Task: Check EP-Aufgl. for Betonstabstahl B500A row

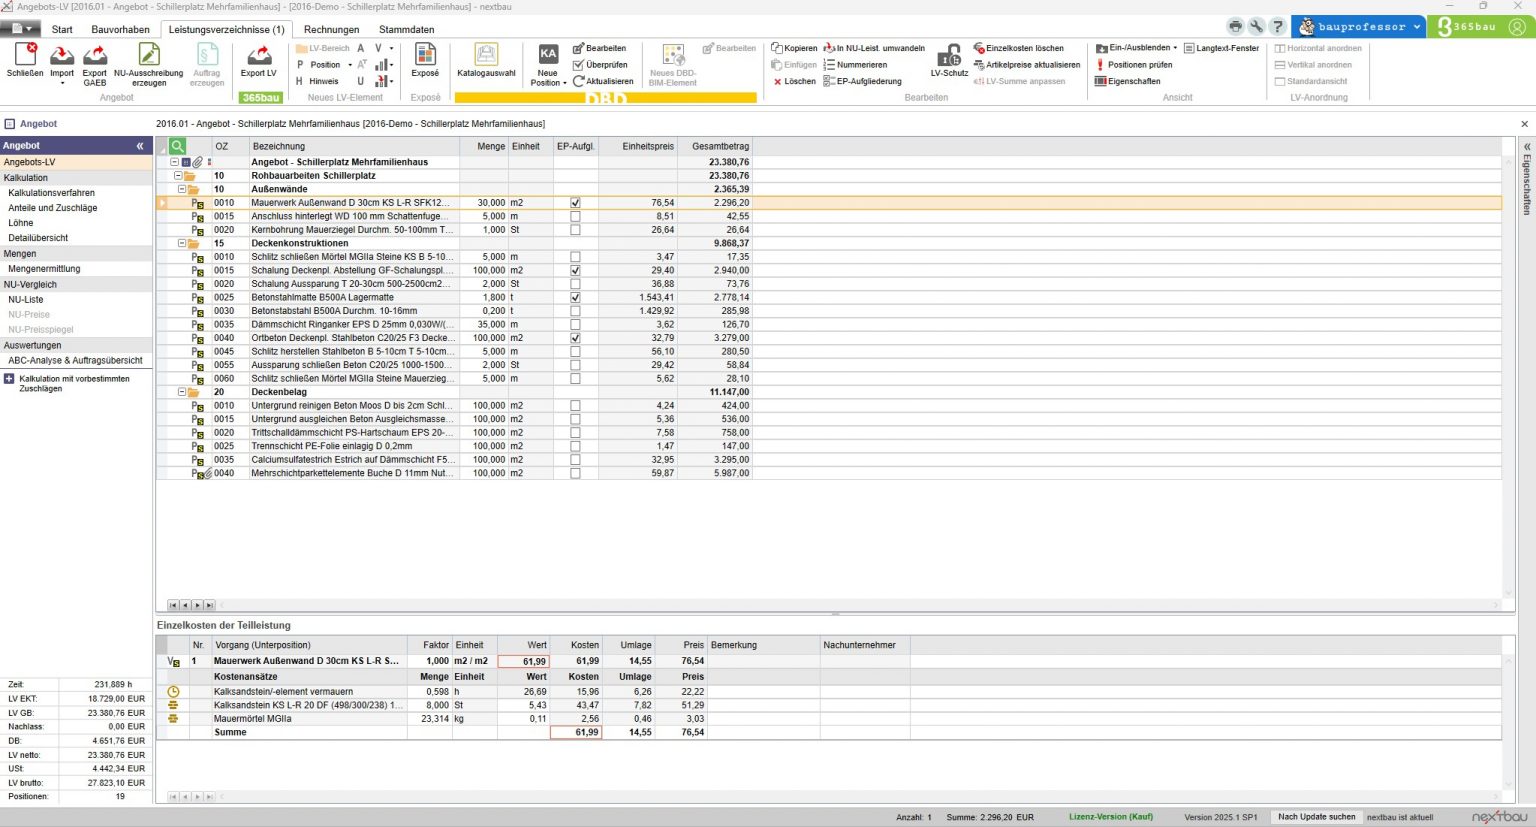Action: 575,311
